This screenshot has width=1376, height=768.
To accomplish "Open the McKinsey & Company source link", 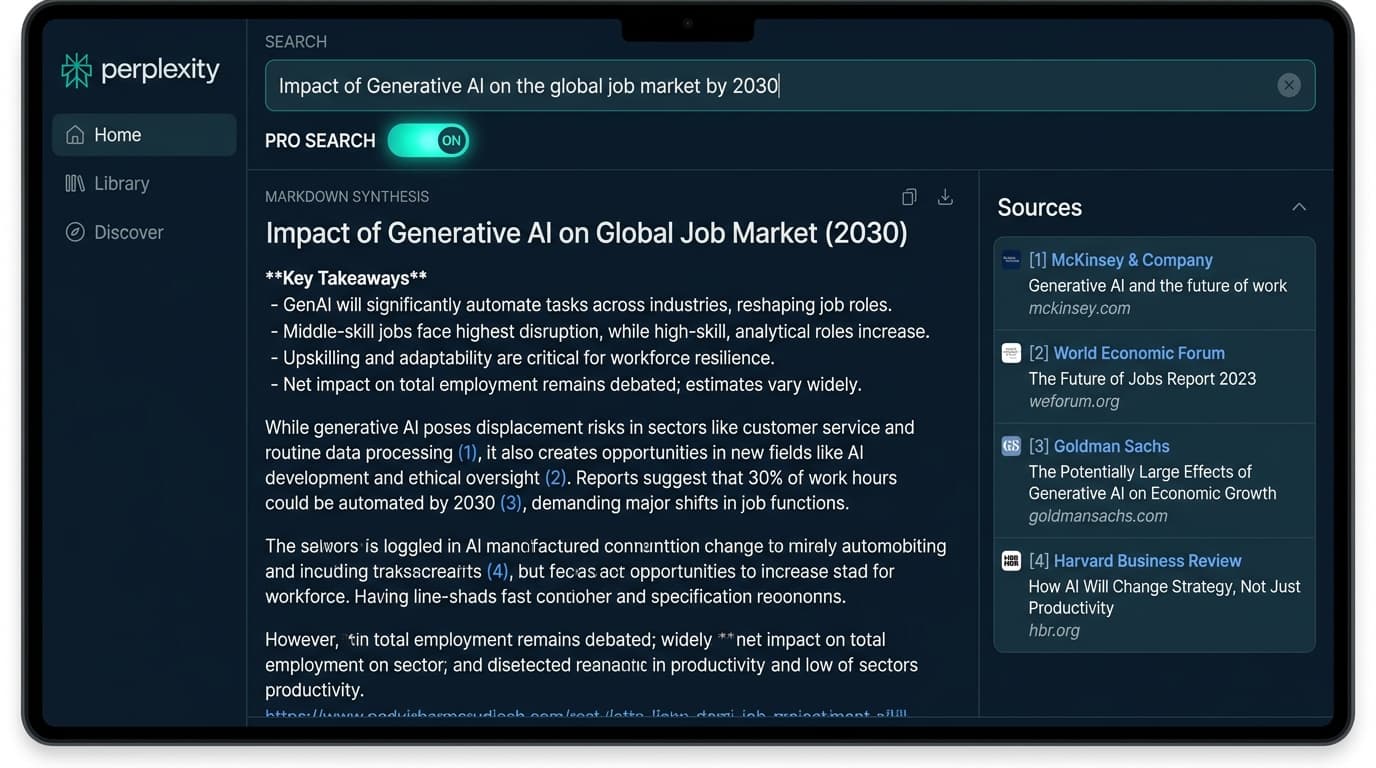I will 1120,260.
